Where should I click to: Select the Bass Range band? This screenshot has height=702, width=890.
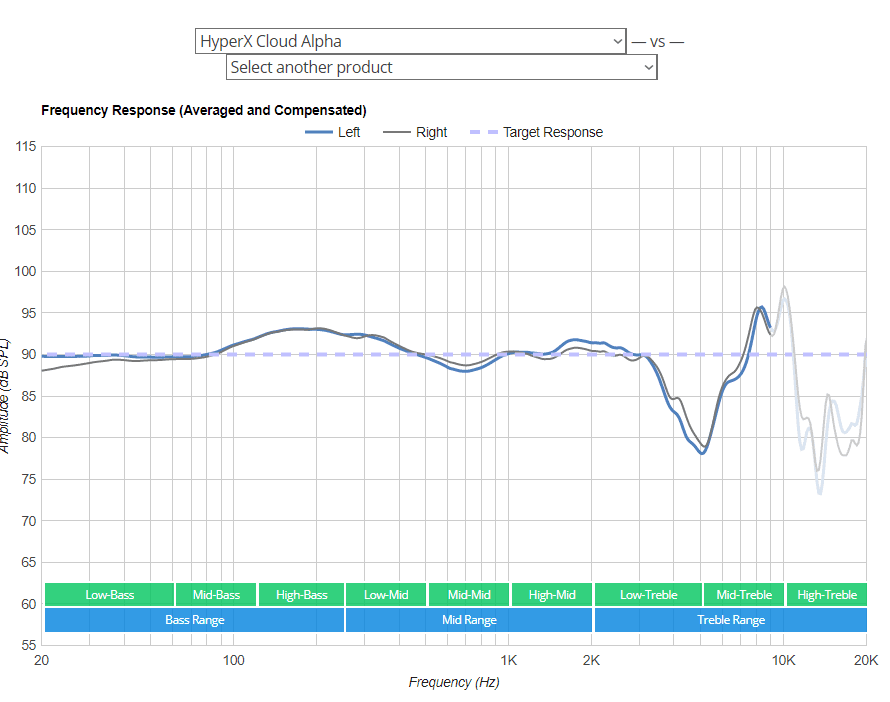[195, 620]
